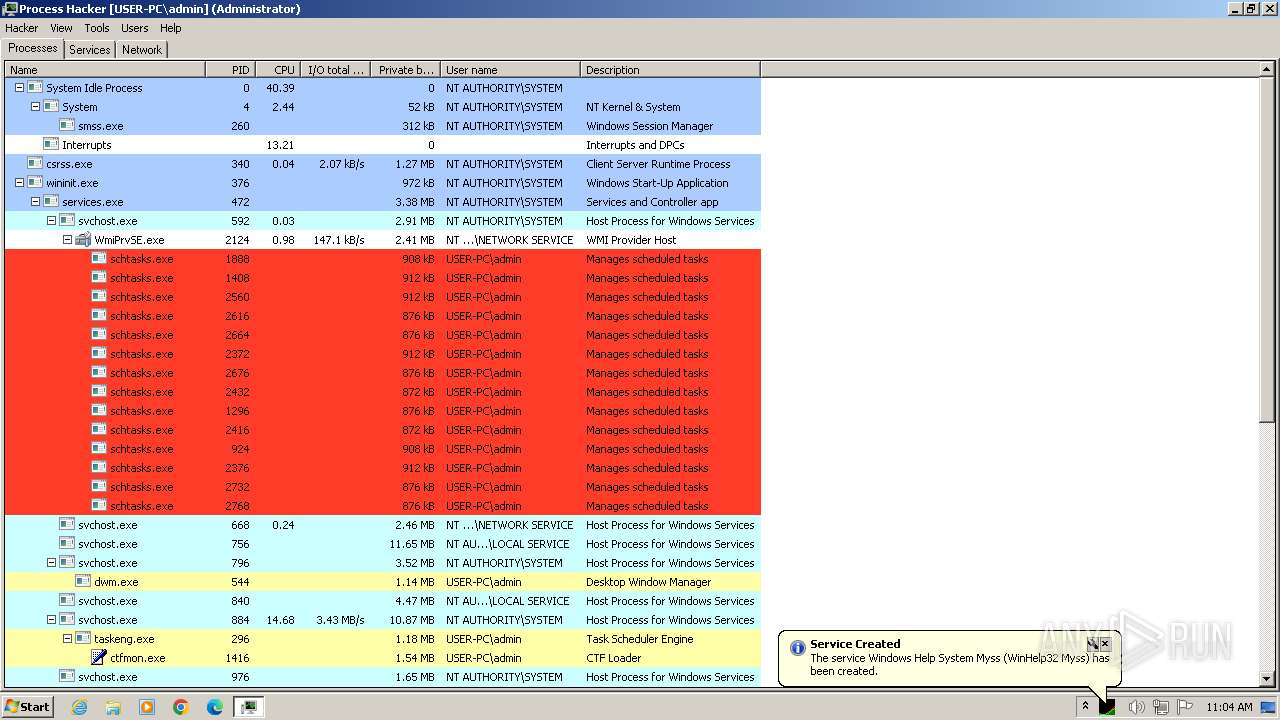The width and height of the screenshot is (1280, 720).
Task: Select the ctfmon.exe process row
Action: coord(383,658)
